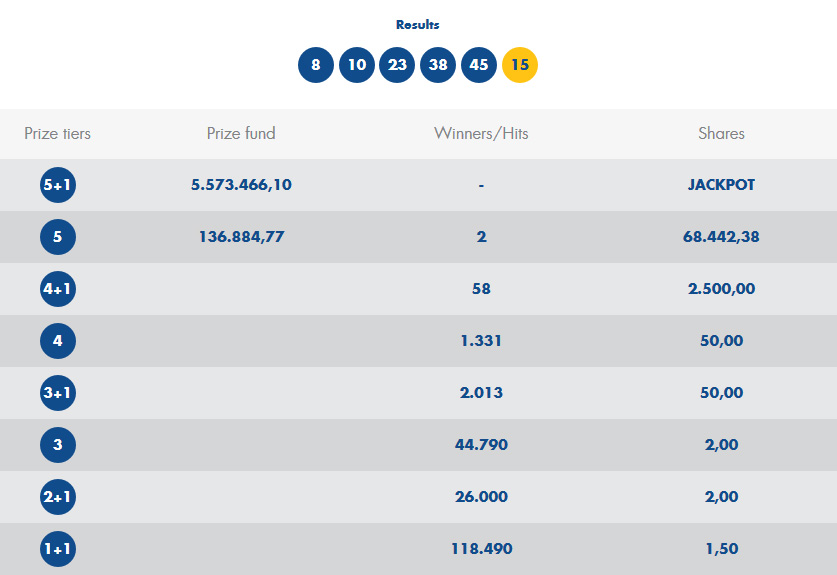Click the 2+1 prize tier badge
Screen dimensions: 837x575
pyautogui.click(x=58, y=497)
